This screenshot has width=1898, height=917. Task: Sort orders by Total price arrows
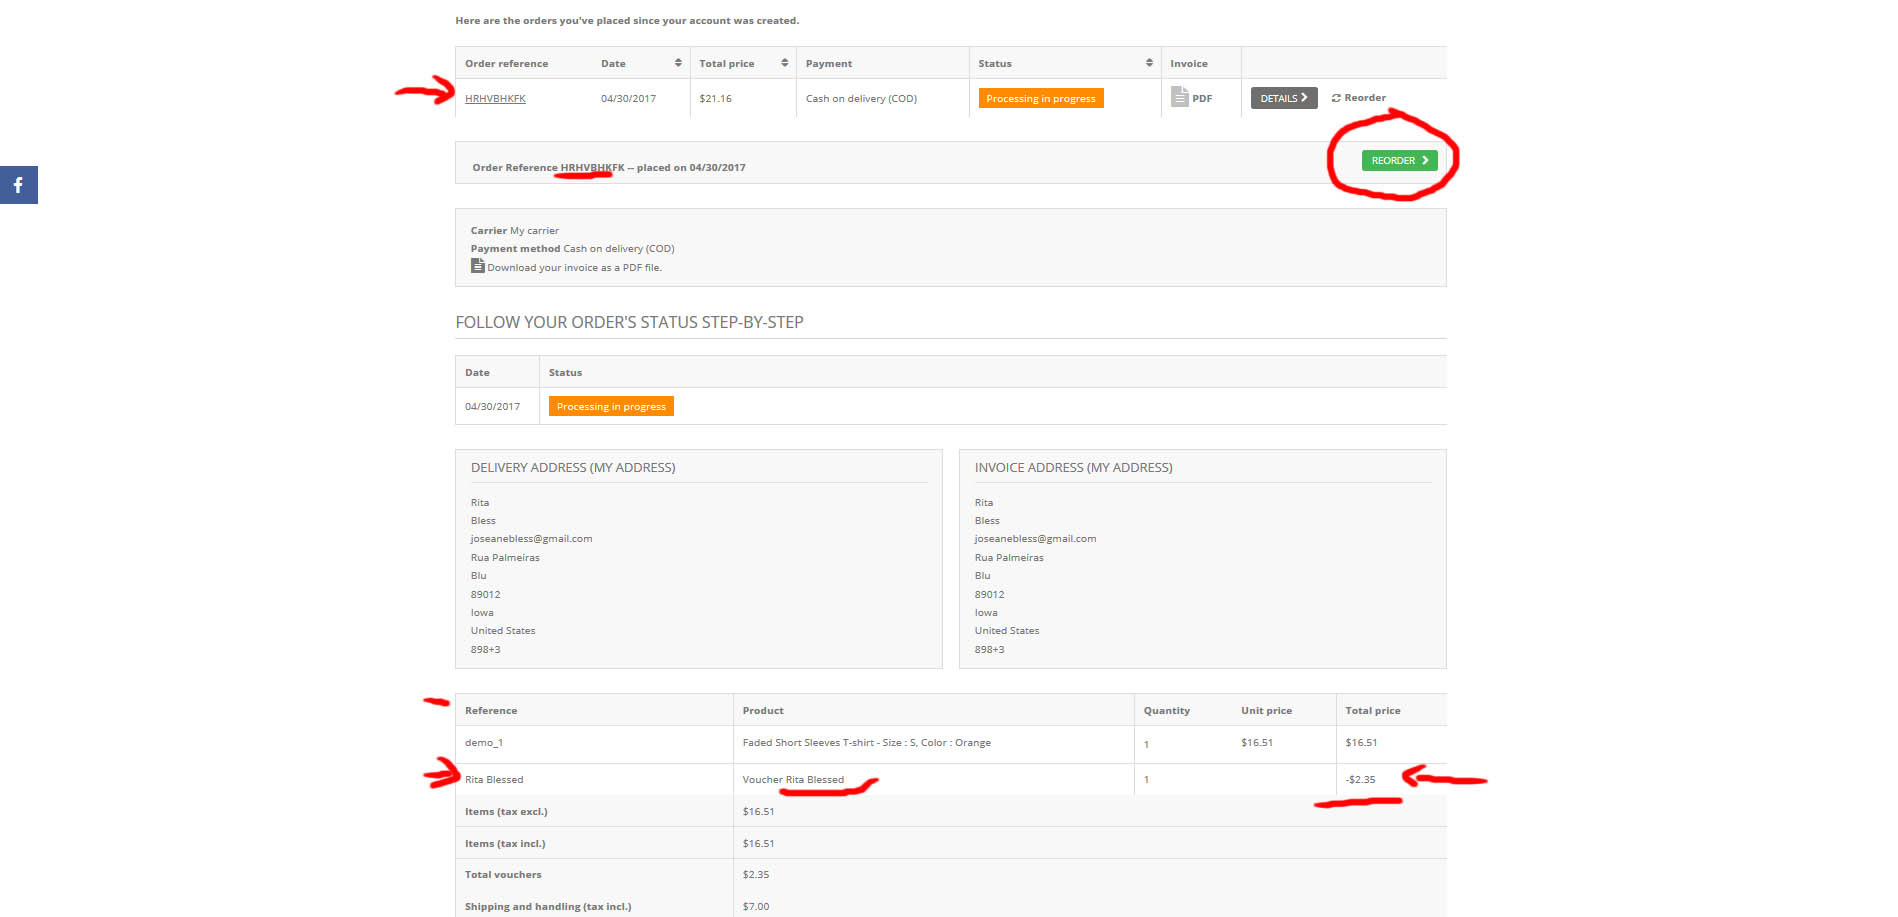coord(785,63)
